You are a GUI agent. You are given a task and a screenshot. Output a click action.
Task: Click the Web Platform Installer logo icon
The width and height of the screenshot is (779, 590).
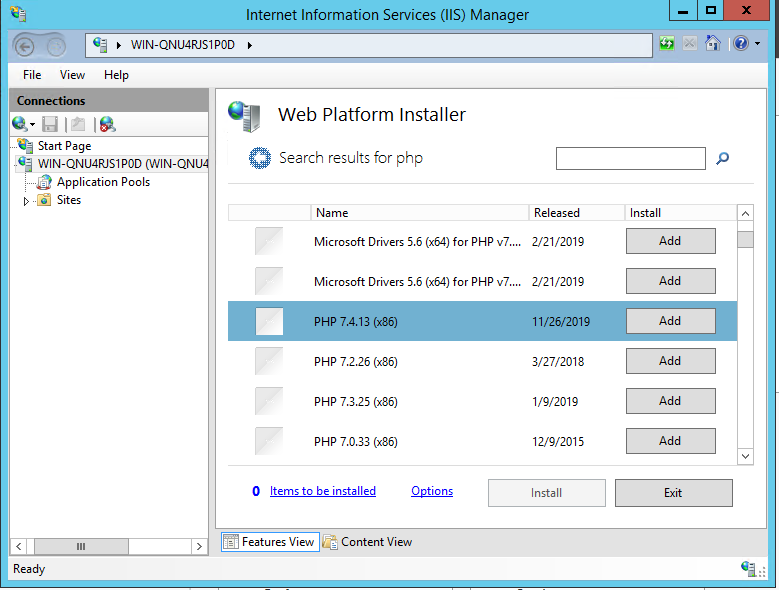coord(244,116)
